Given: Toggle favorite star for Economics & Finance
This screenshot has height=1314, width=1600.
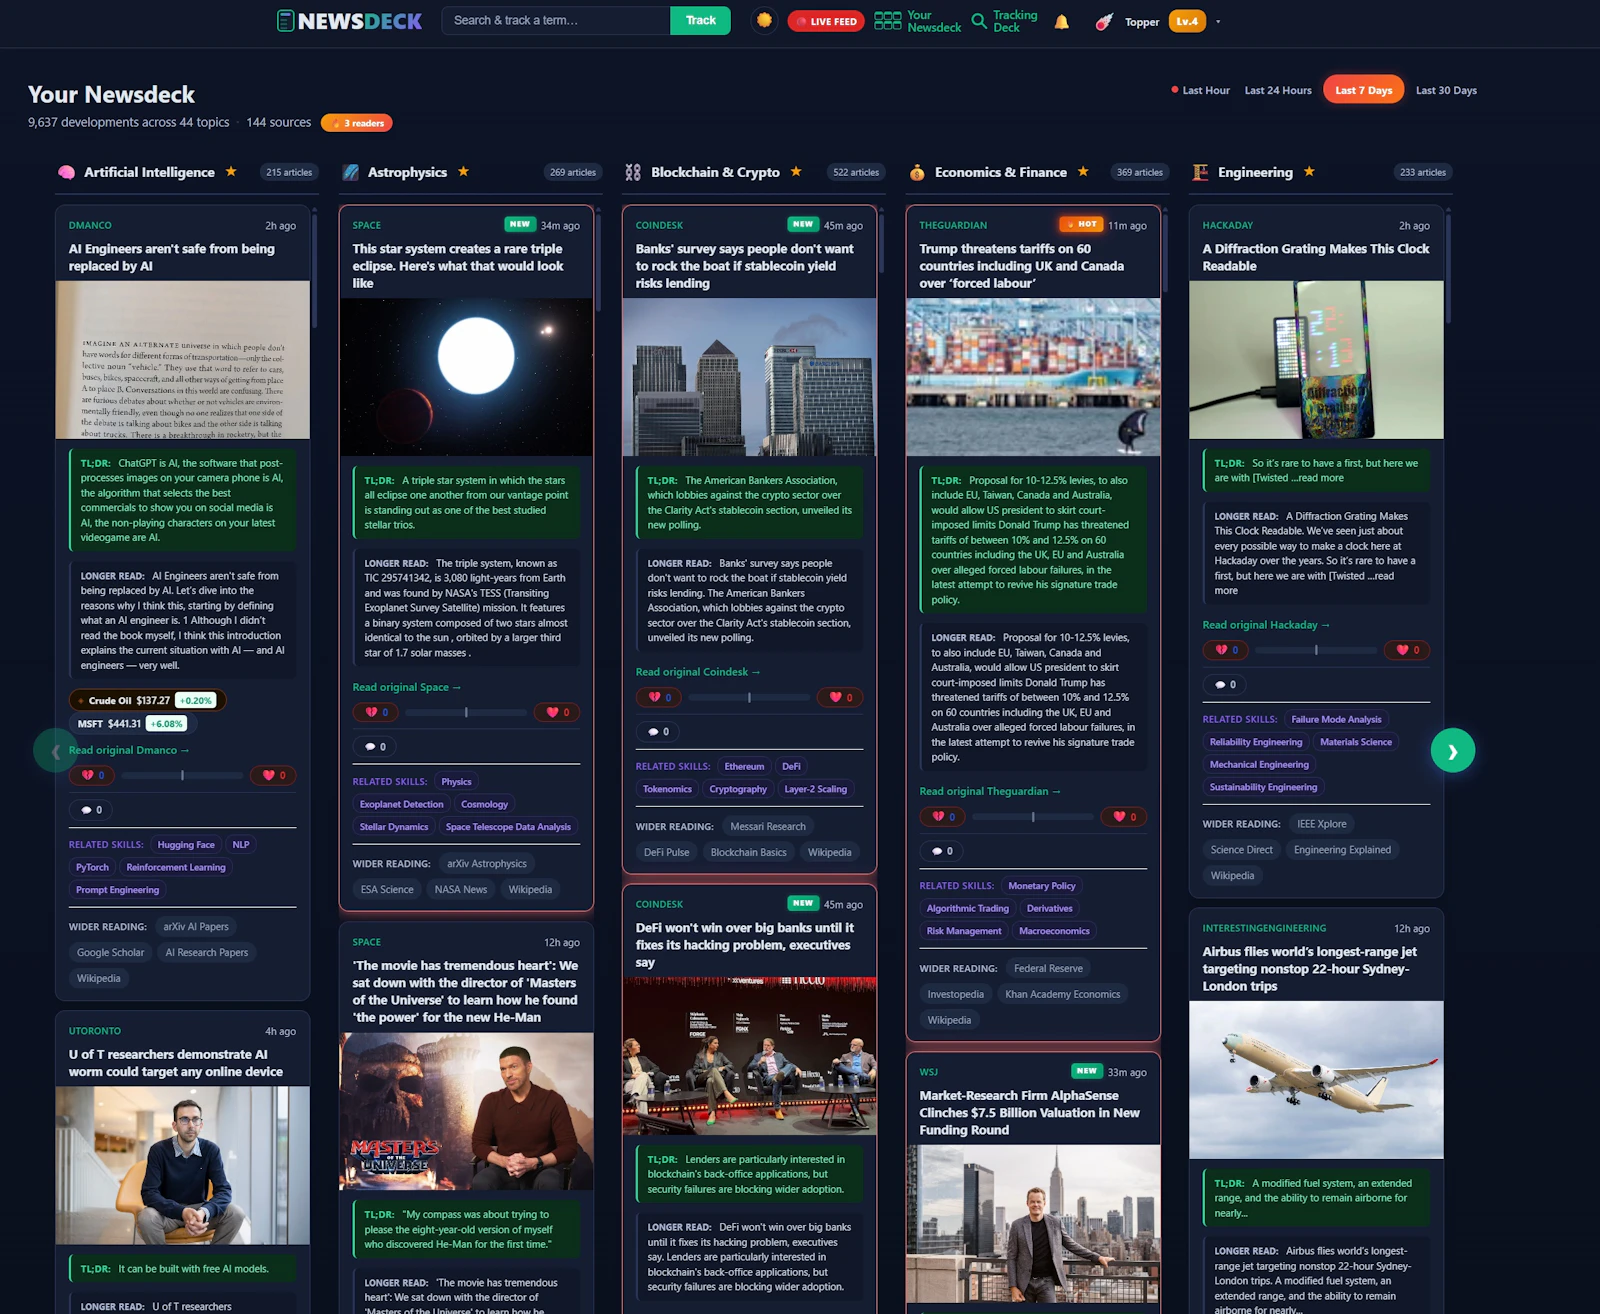Looking at the screenshot, I should 1083,172.
